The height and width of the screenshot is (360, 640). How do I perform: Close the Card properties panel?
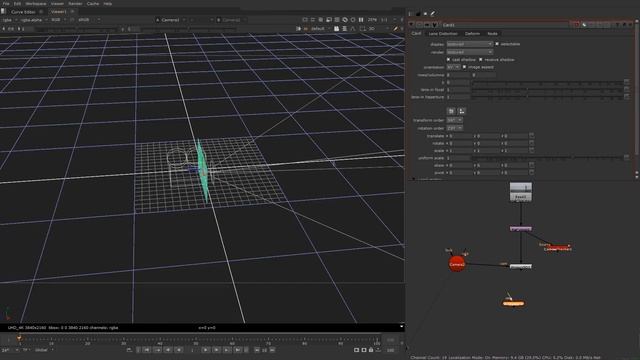[631, 25]
